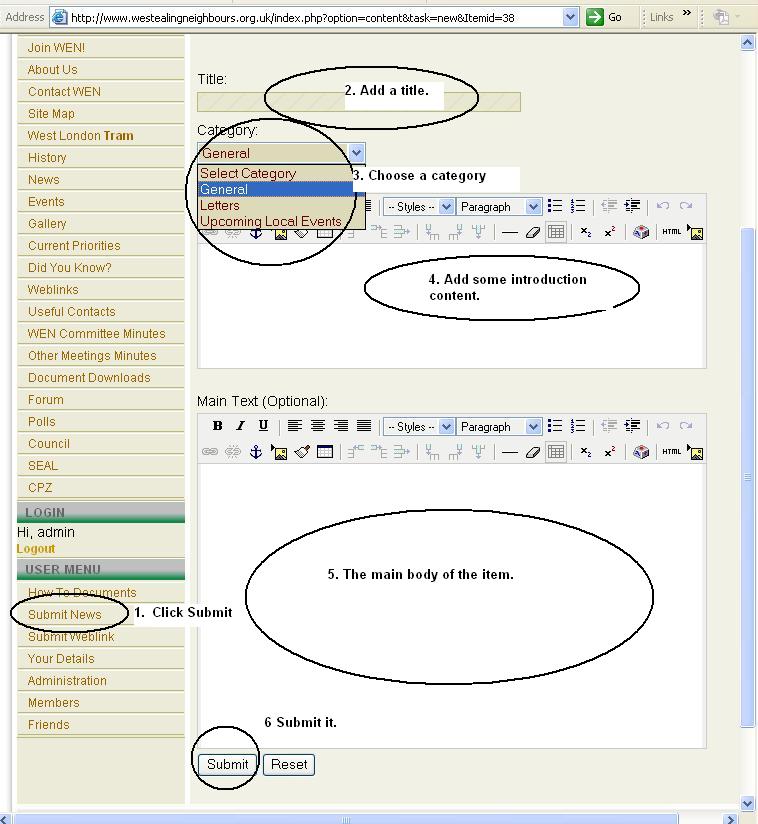Open Styles dropdown in Main Text toolbar
Screen dimensions: 758x824
coord(418,426)
